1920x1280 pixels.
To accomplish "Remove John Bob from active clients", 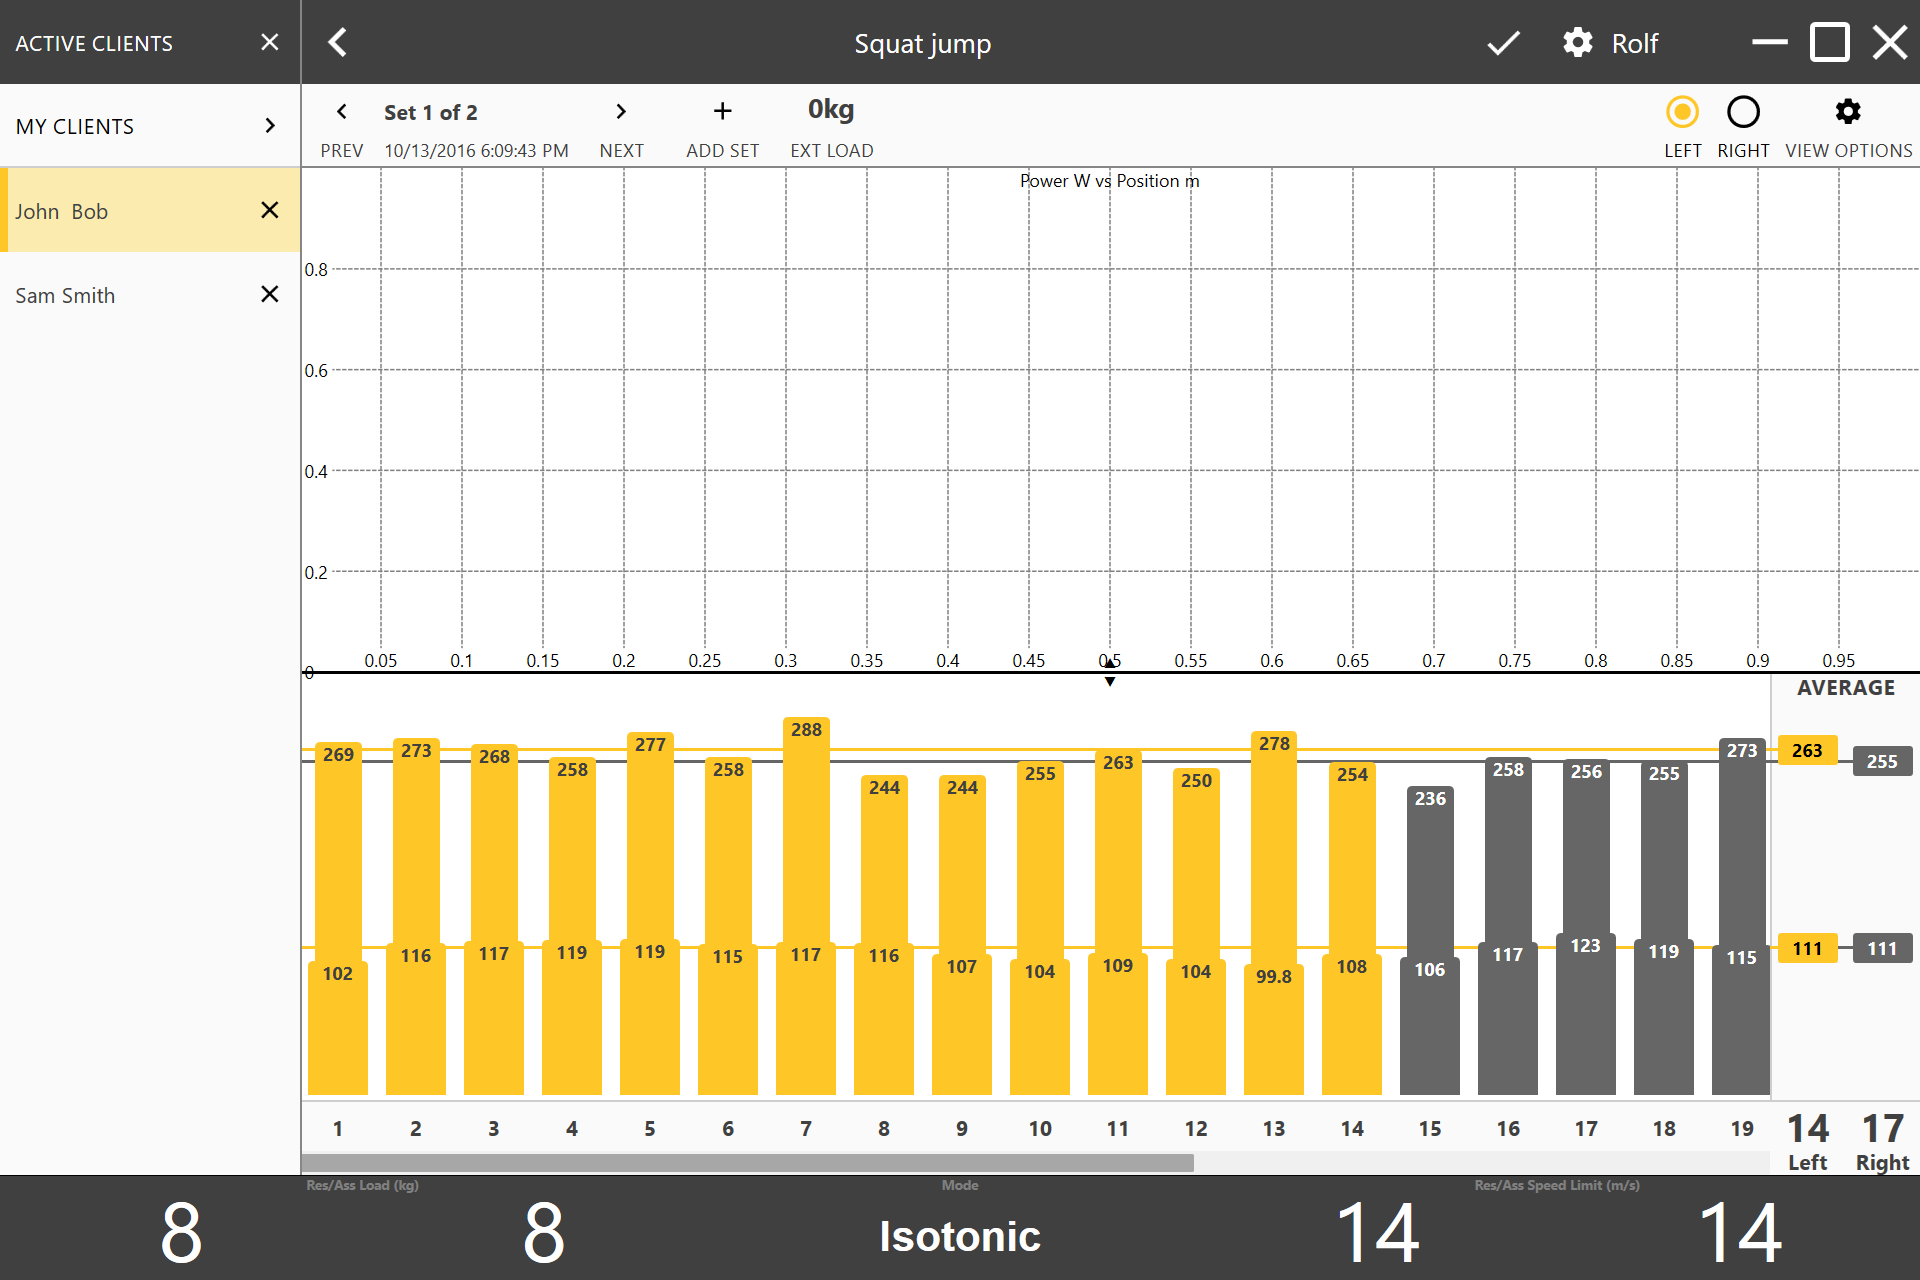I will point(269,210).
